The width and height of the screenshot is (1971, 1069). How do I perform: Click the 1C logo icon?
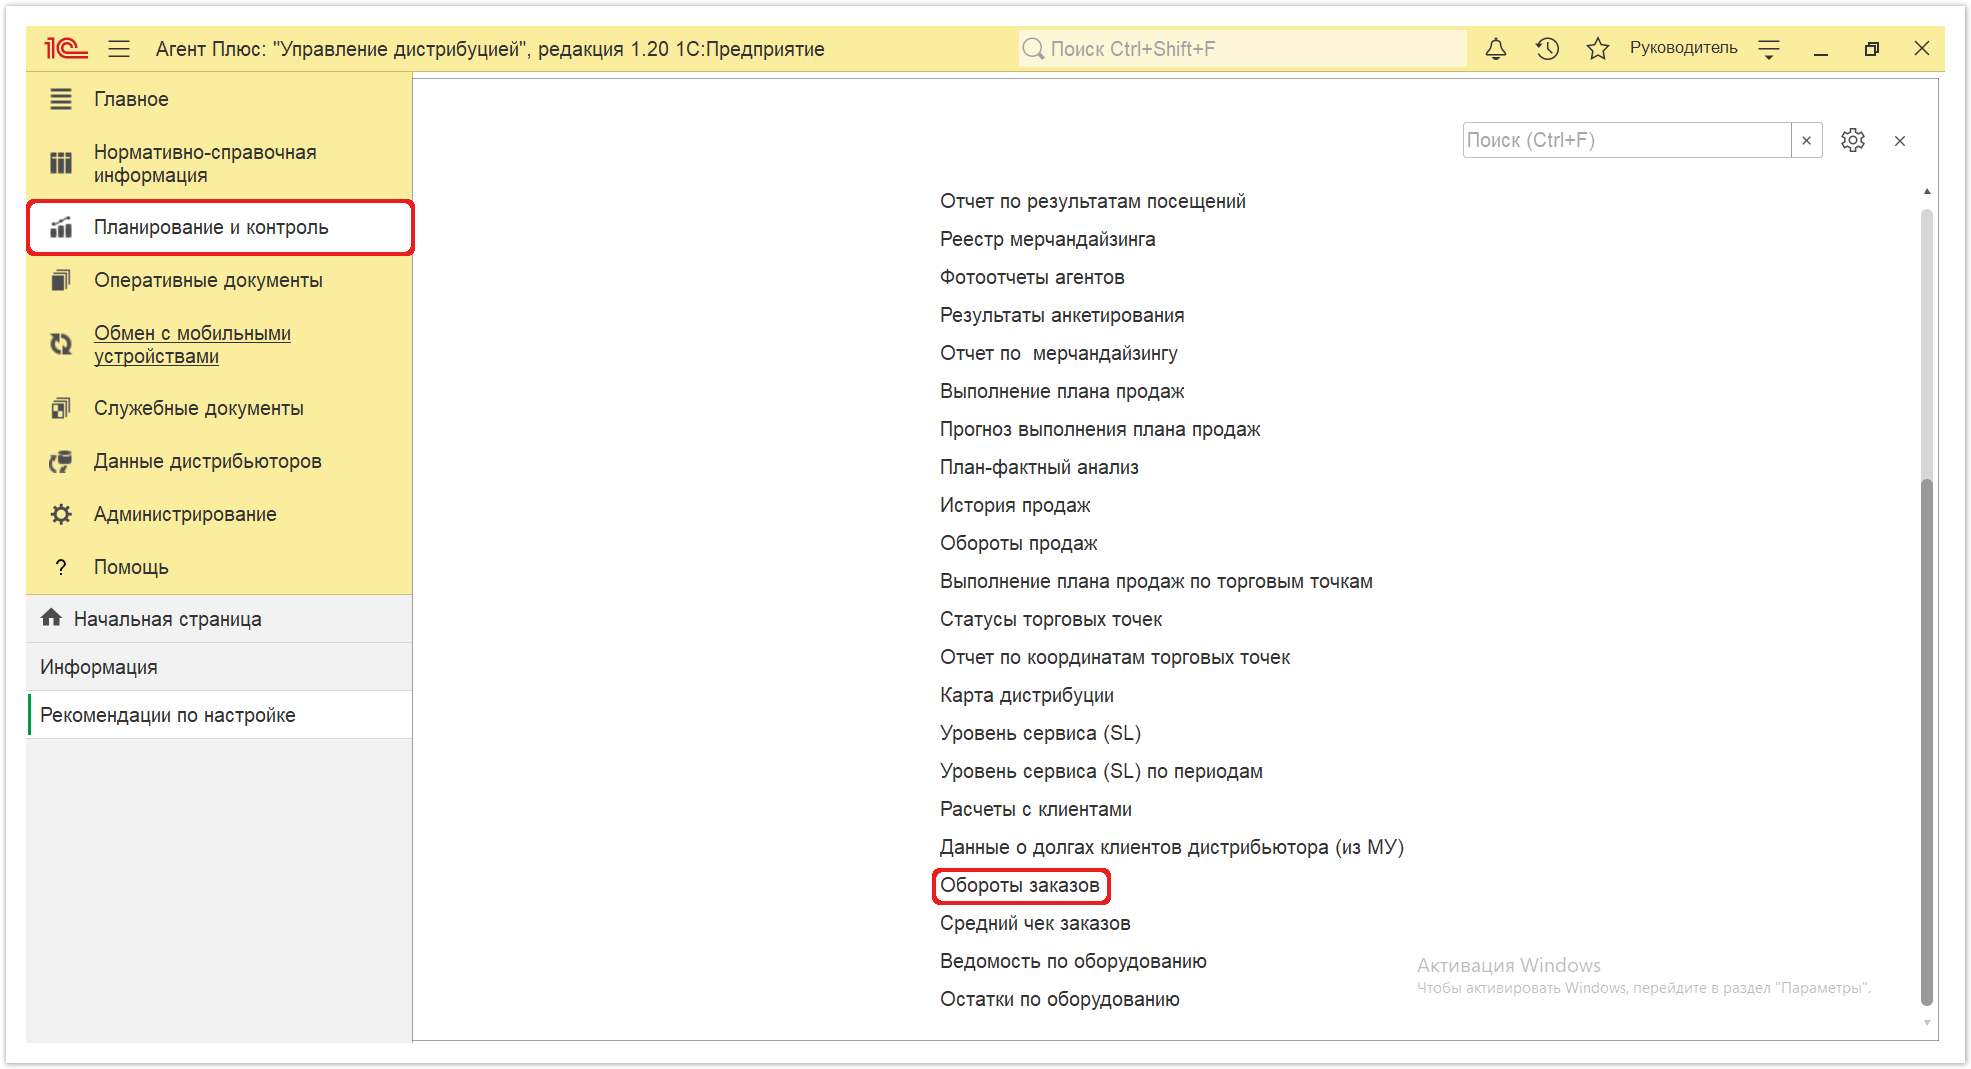[x=66, y=48]
